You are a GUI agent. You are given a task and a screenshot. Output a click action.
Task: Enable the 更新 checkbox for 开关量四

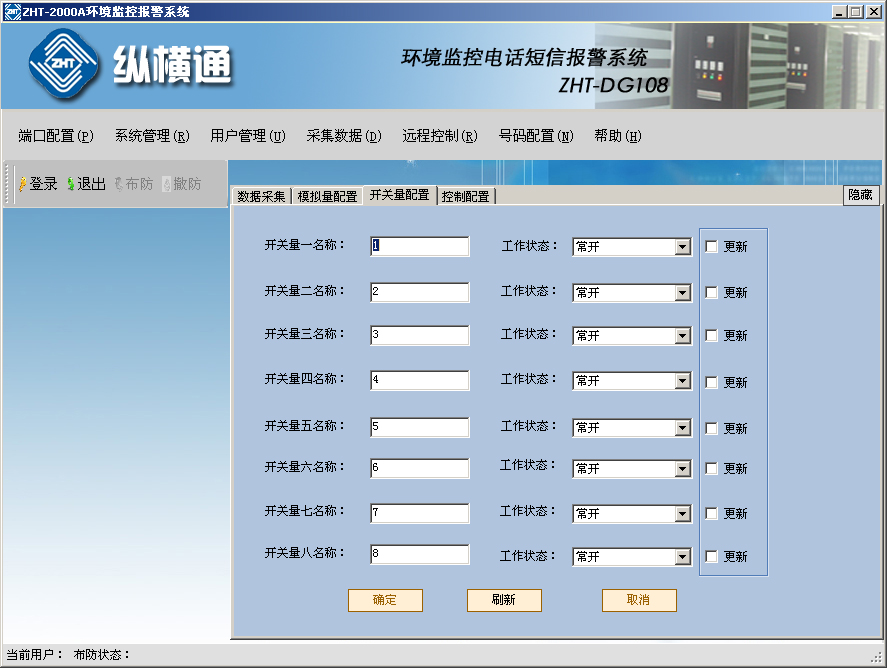coord(712,382)
